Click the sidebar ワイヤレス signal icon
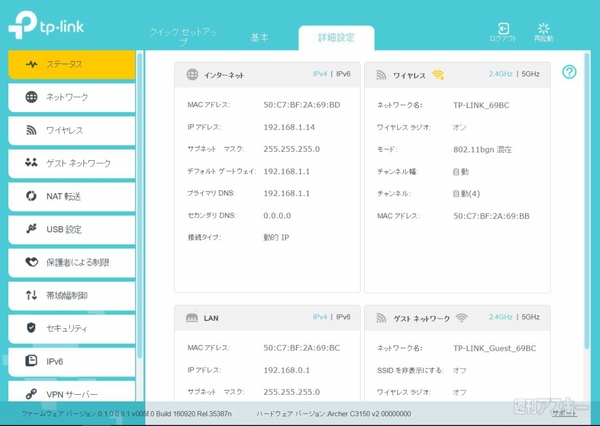Viewport: 600px width, 426px height. [31, 130]
